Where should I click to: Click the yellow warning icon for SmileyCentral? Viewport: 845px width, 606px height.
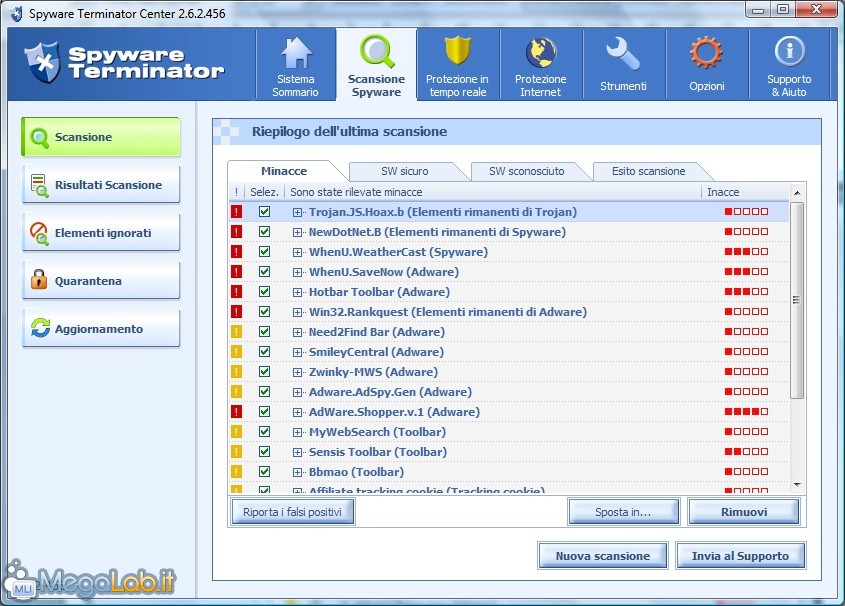[236, 352]
